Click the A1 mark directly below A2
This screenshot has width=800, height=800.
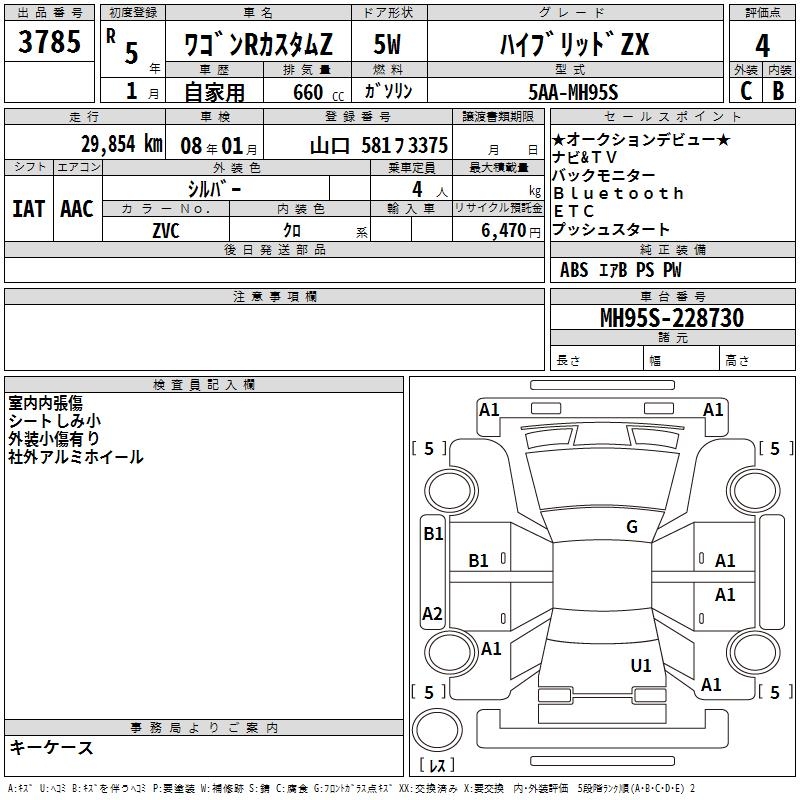(491, 648)
